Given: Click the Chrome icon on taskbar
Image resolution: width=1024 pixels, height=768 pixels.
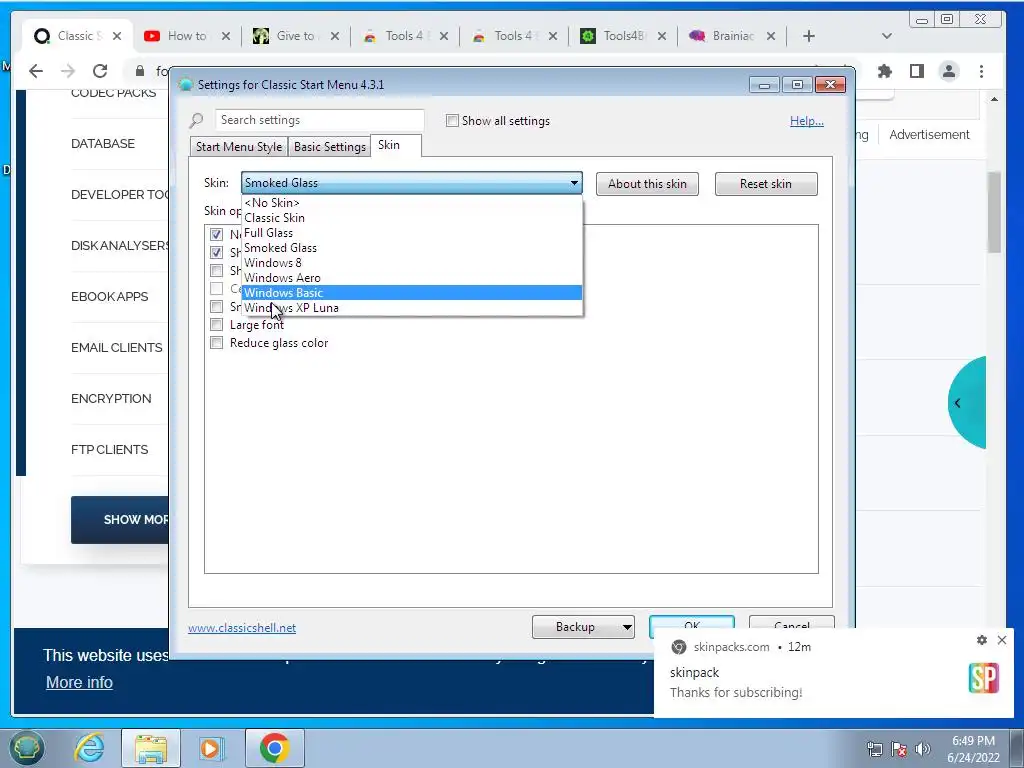Looking at the screenshot, I should 274,748.
